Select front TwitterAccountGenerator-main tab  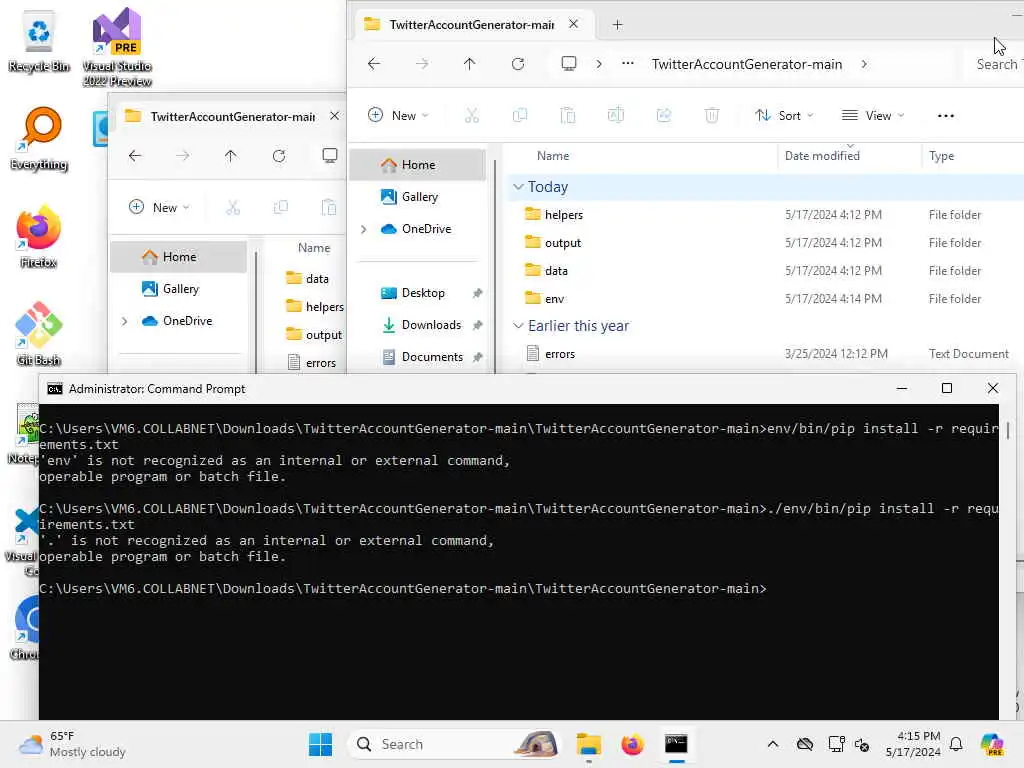473,25
